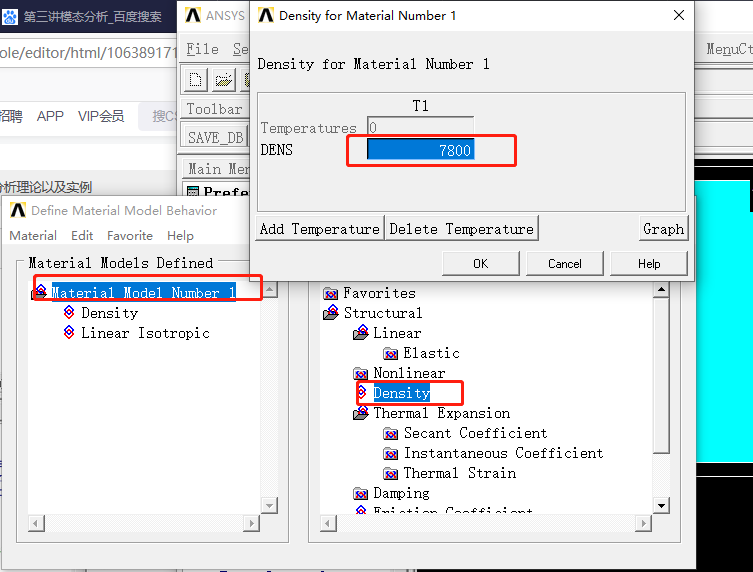Click left arrow of defined models horizontal scrollbar
753x572 pixels.
[36, 523]
